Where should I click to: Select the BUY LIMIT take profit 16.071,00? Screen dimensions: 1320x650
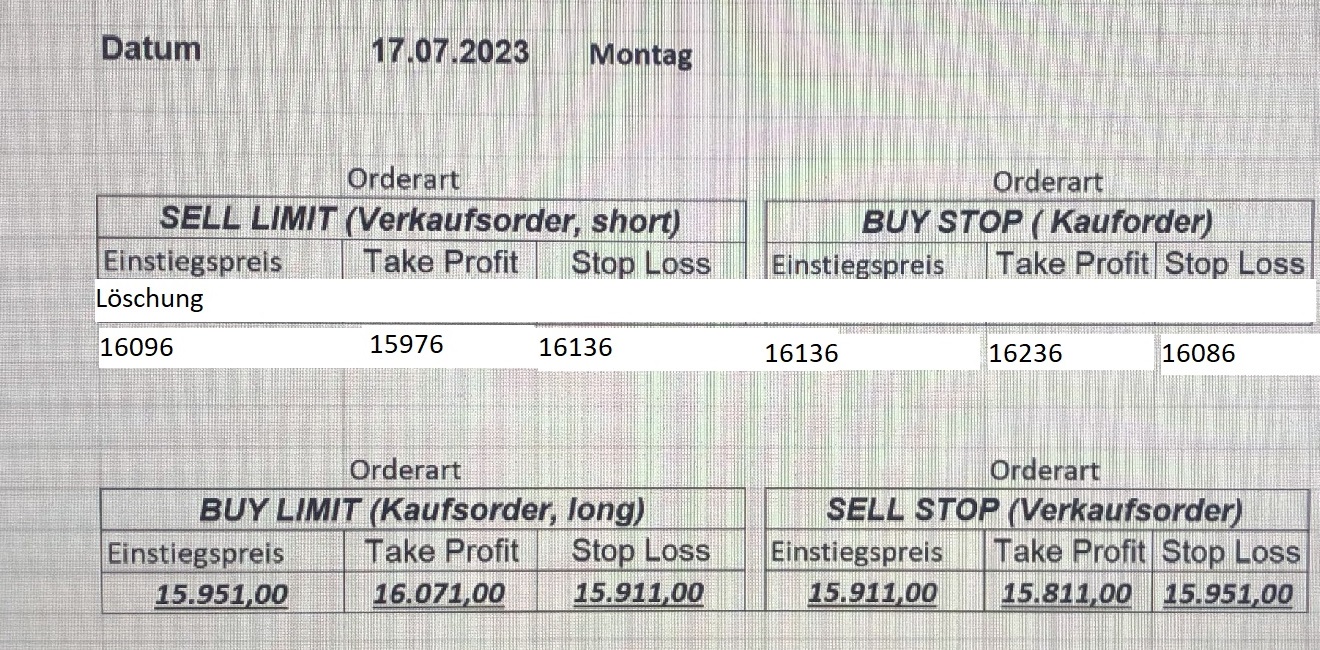click(x=439, y=593)
